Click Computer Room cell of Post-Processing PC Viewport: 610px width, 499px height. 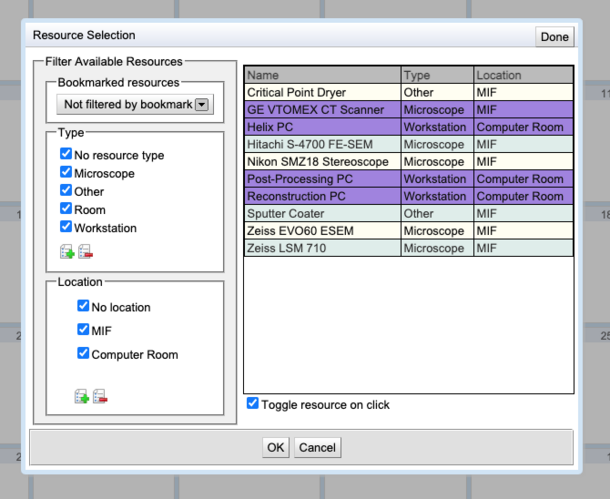tap(524, 179)
